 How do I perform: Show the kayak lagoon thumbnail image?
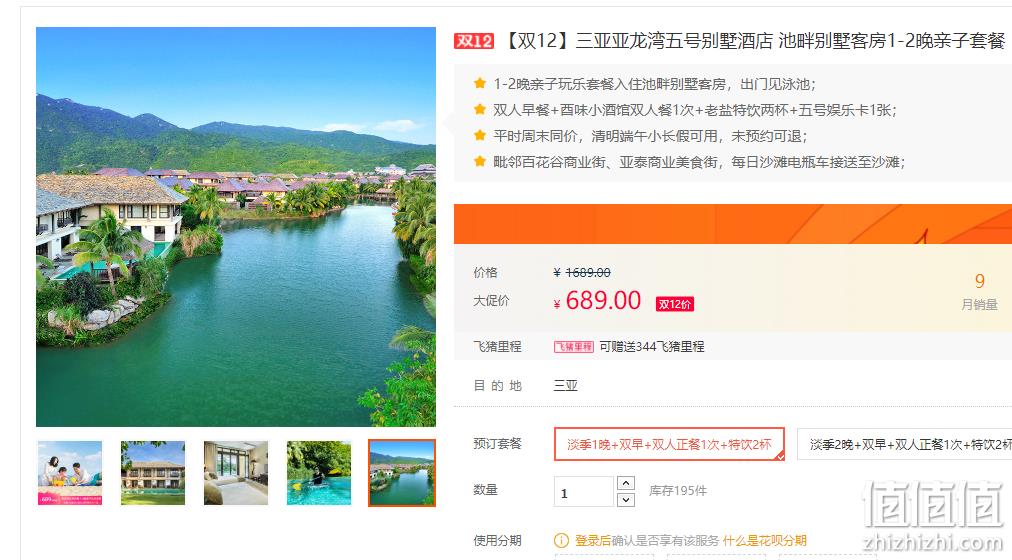[x=319, y=473]
